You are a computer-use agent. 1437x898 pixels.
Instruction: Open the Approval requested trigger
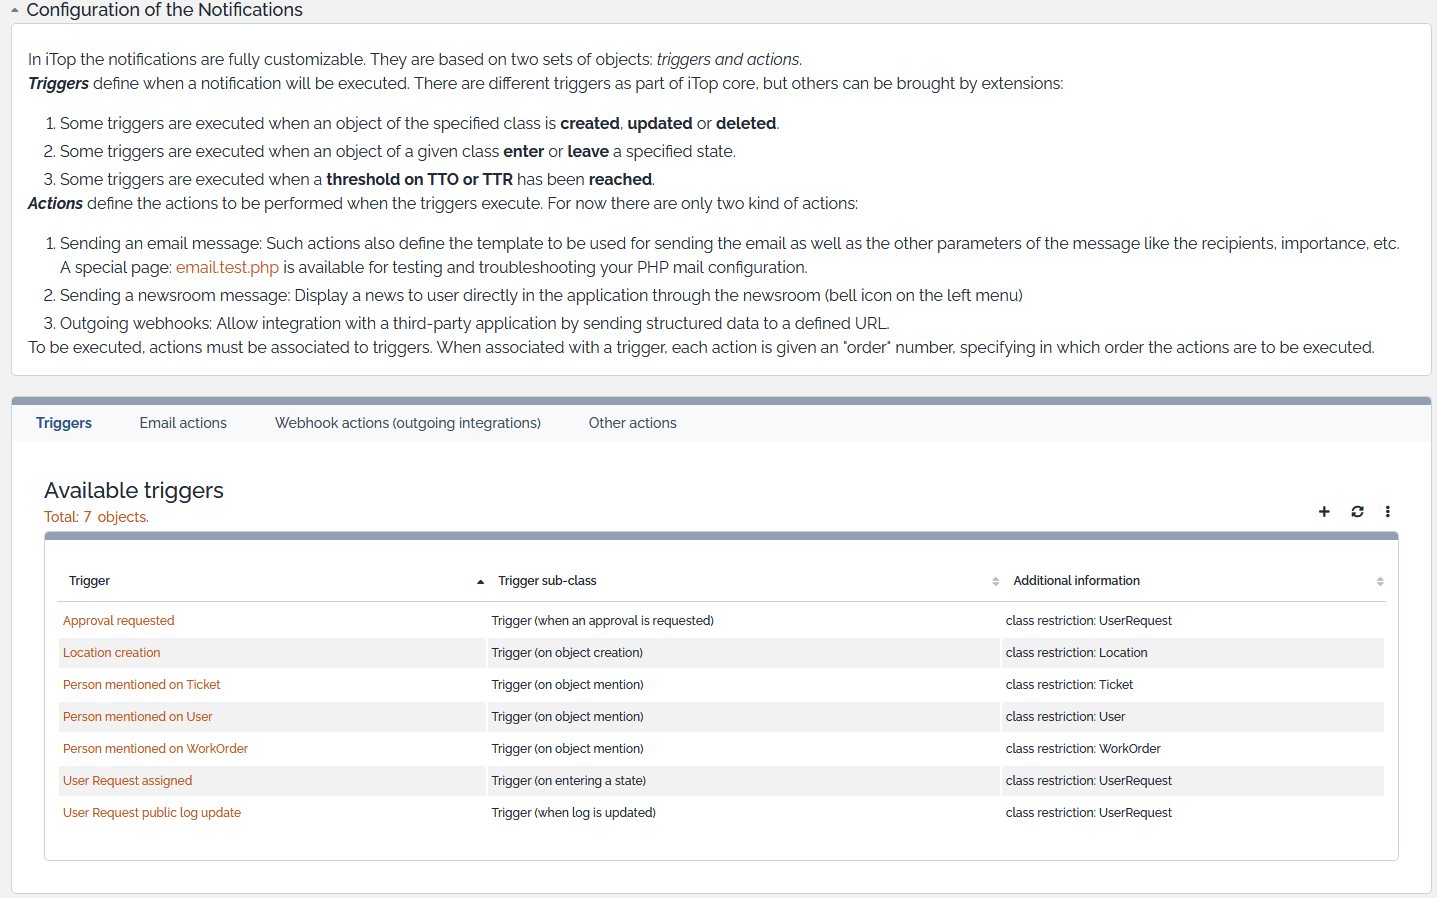(118, 621)
